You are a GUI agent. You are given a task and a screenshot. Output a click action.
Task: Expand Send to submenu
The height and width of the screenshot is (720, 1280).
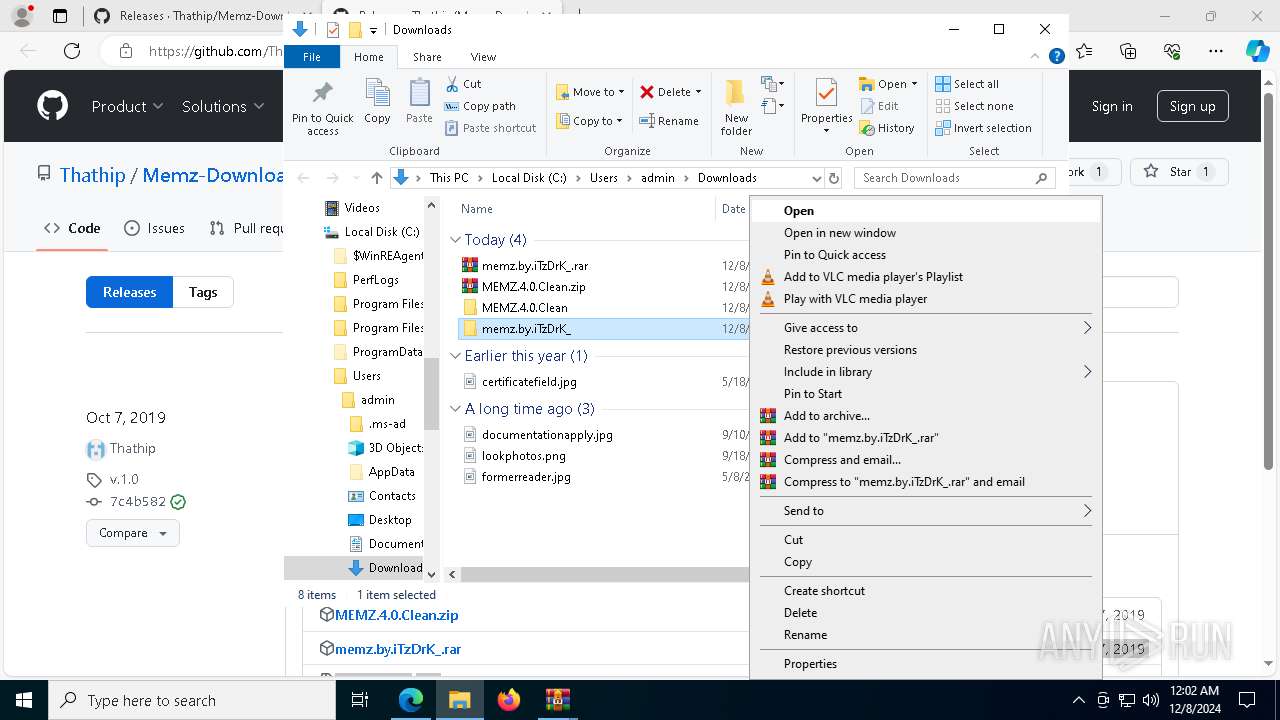point(926,511)
